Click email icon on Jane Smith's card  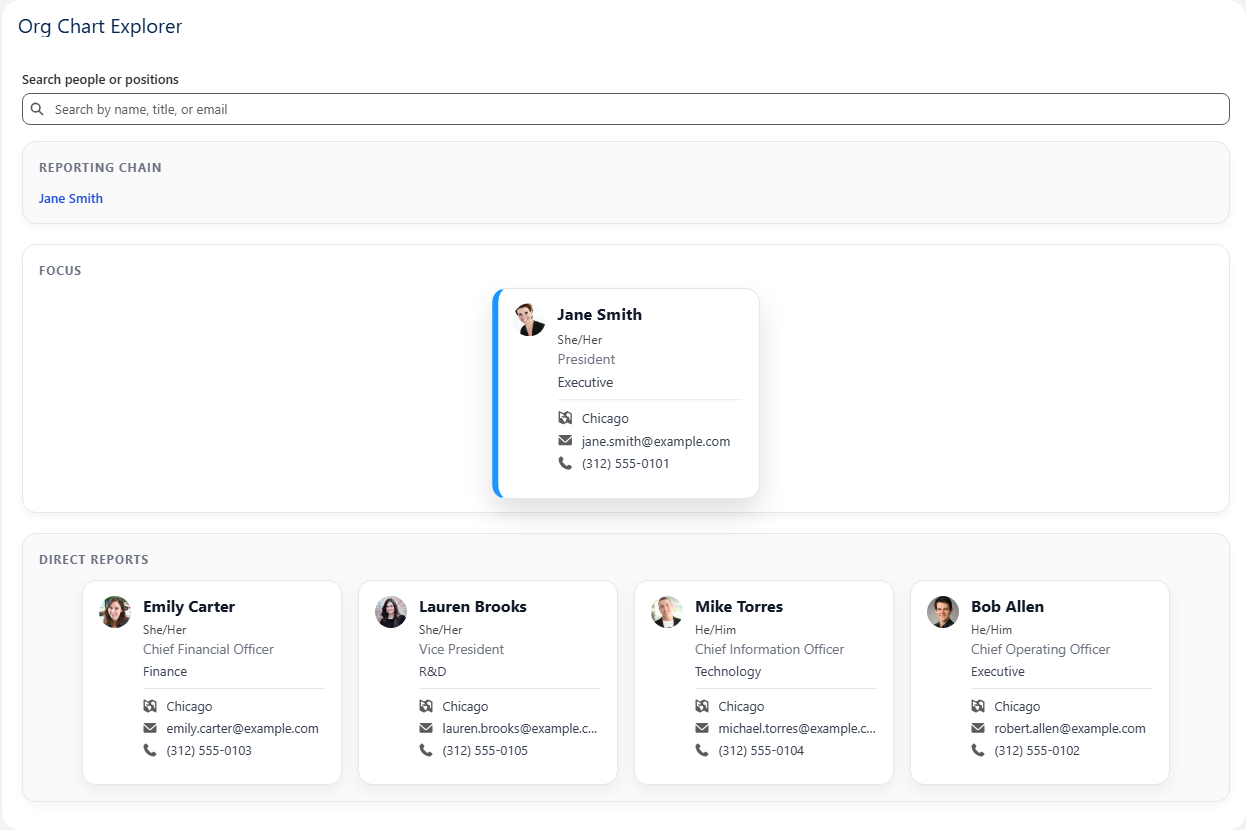coord(565,441)
